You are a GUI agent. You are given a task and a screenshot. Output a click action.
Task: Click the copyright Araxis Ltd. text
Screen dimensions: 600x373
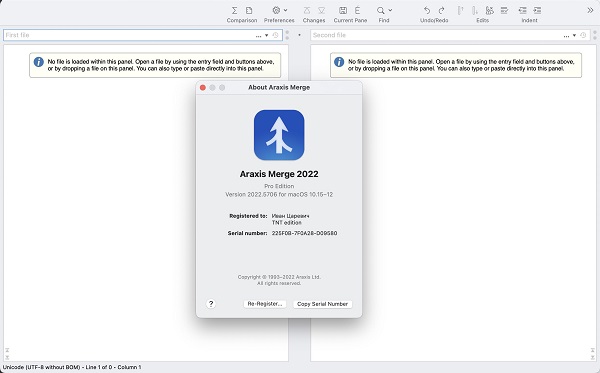tap(279, 277)
